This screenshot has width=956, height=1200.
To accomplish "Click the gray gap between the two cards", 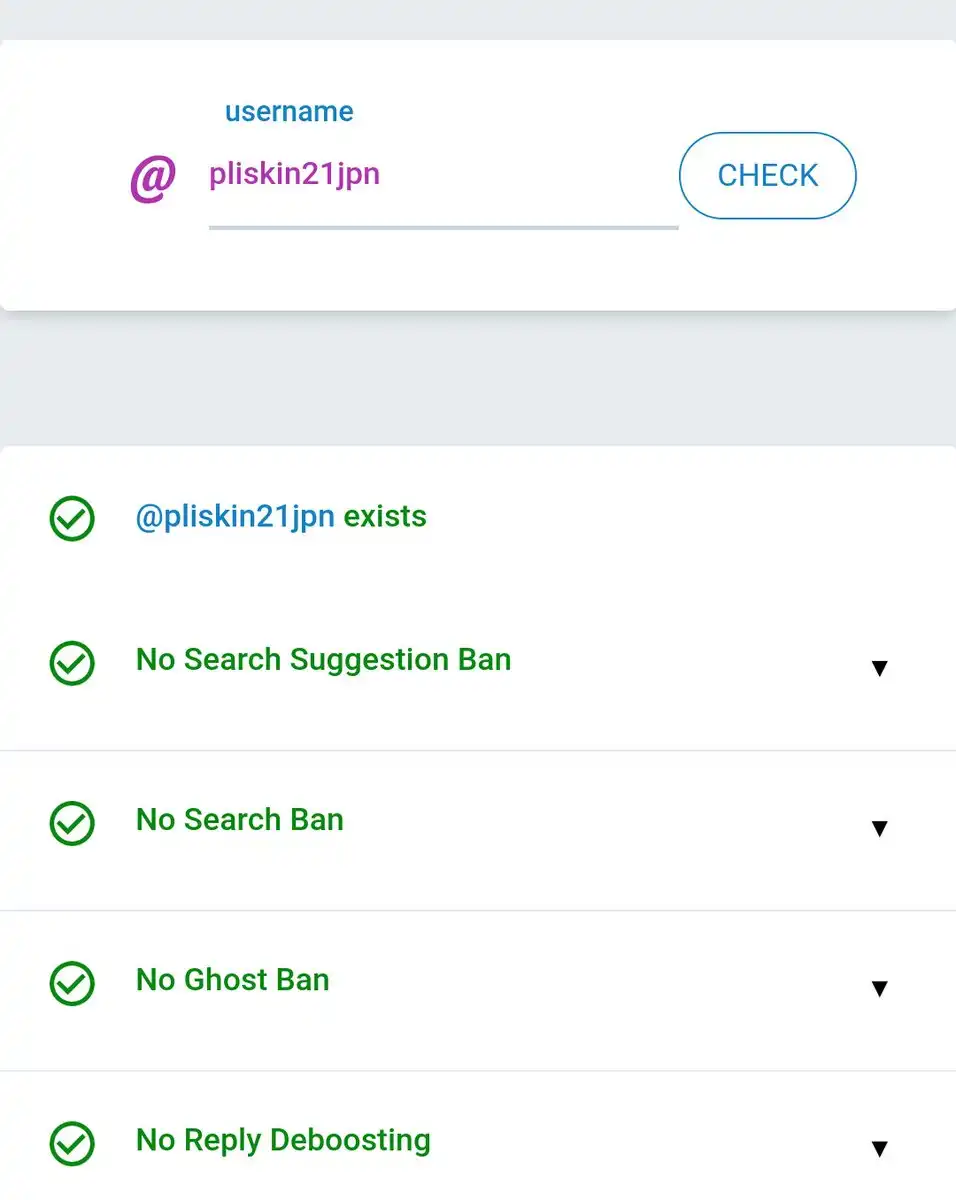I will 478,378.
